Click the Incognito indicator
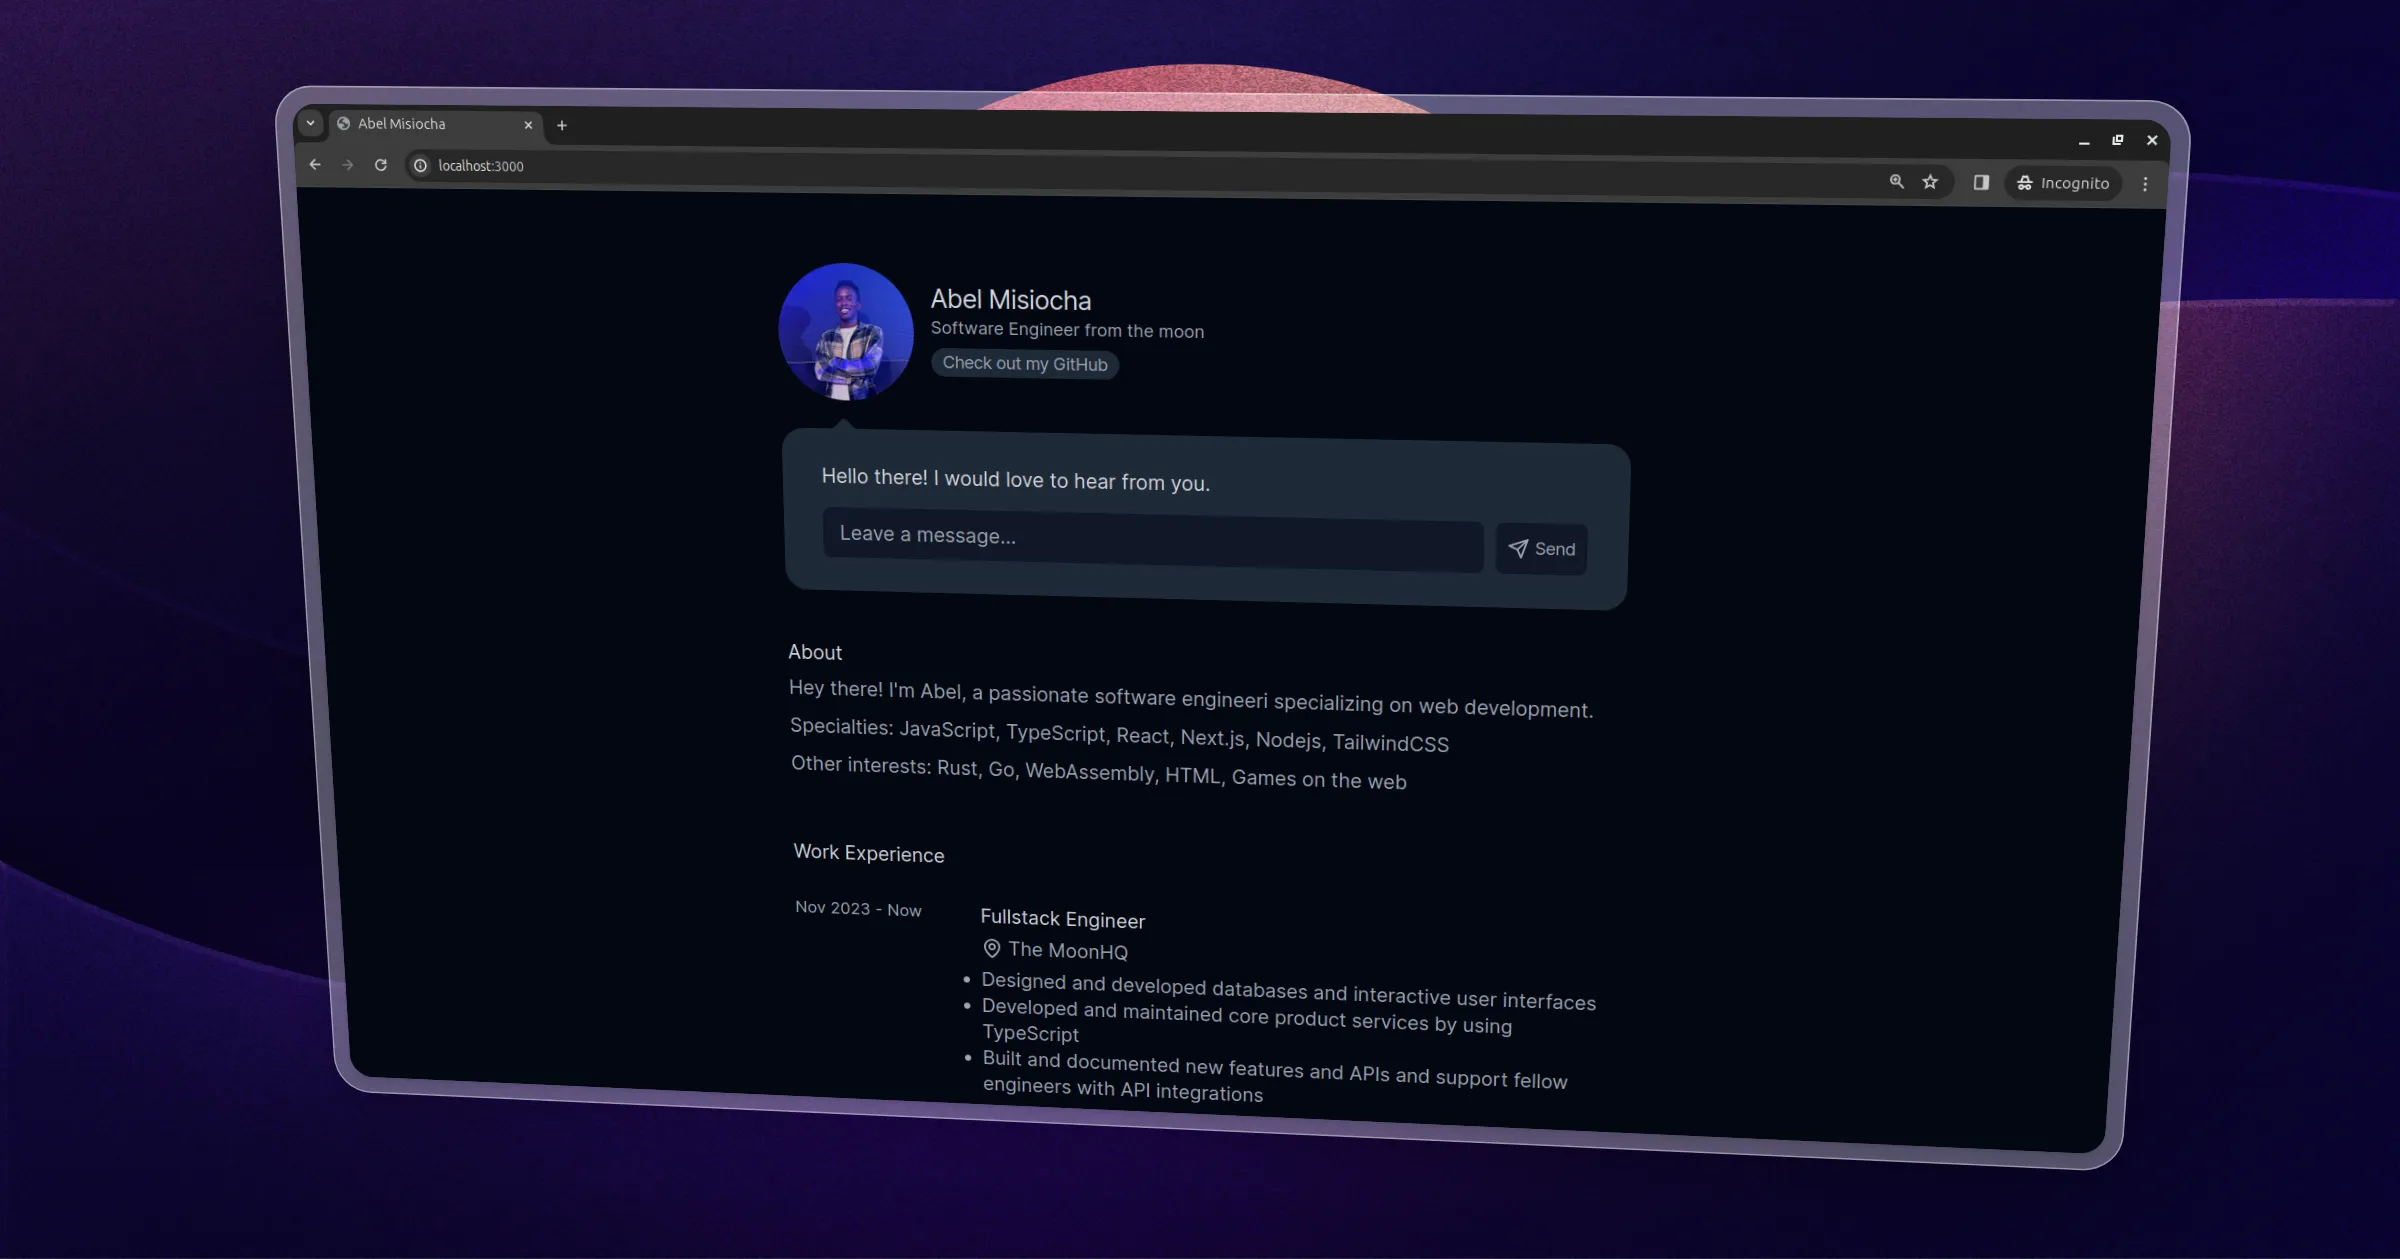Image resolution: width=2400 pixels, height=1259 pixels. 2063,183
